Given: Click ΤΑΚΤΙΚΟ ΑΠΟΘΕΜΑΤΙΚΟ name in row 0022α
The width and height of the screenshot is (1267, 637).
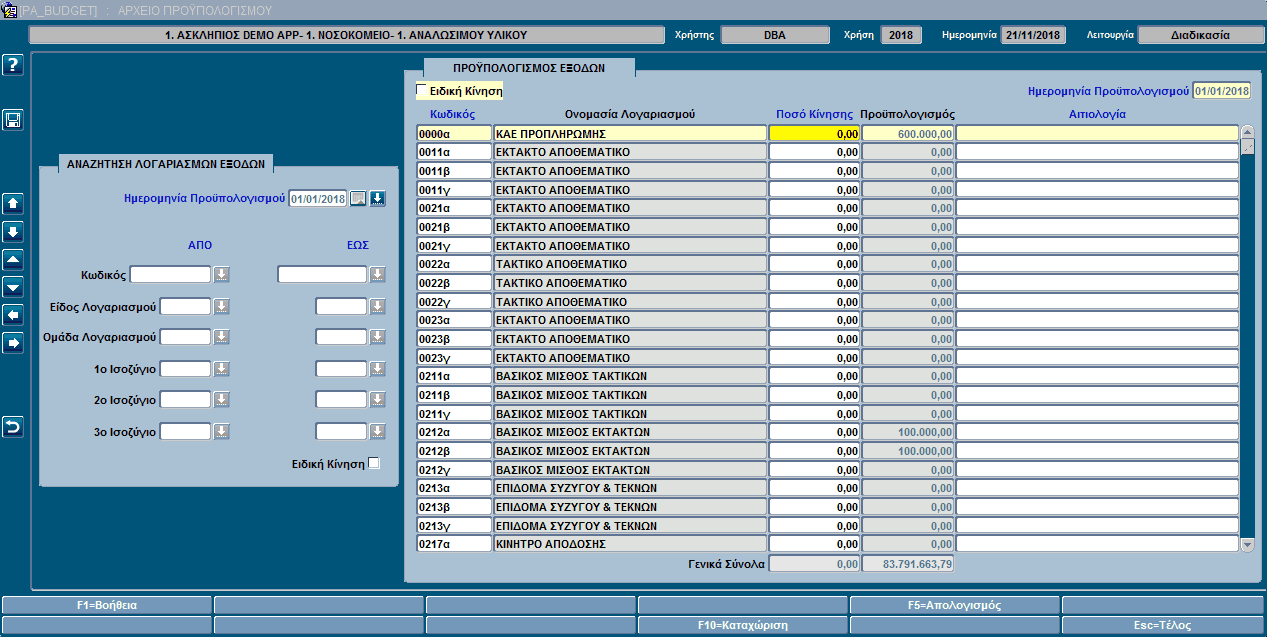Looking at the screenshot, I should click(x=631, y=264).
